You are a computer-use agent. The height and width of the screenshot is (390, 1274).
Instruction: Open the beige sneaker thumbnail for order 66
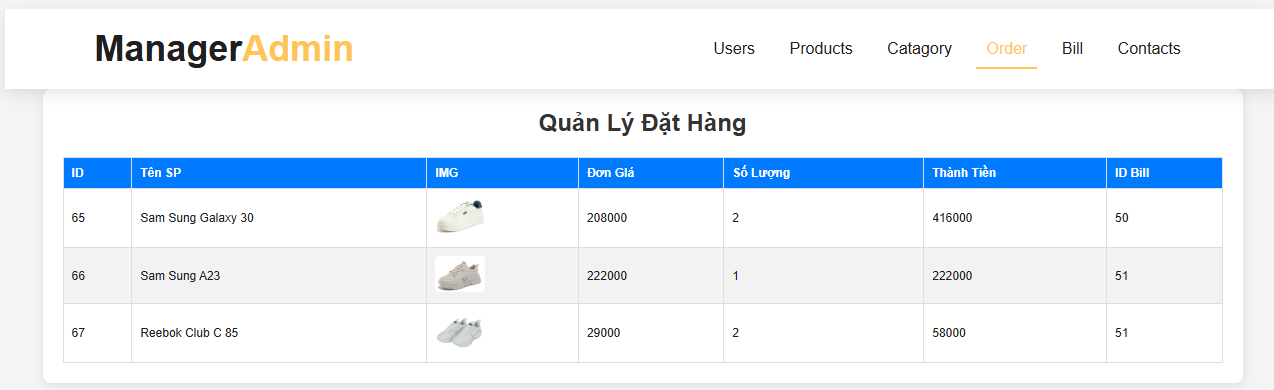(460, 275)
